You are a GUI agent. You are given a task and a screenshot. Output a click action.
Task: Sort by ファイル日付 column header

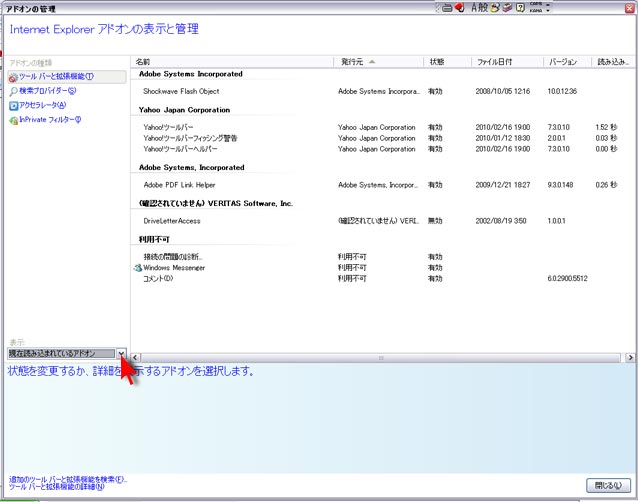pyautogui.click(x=494, y=62)
